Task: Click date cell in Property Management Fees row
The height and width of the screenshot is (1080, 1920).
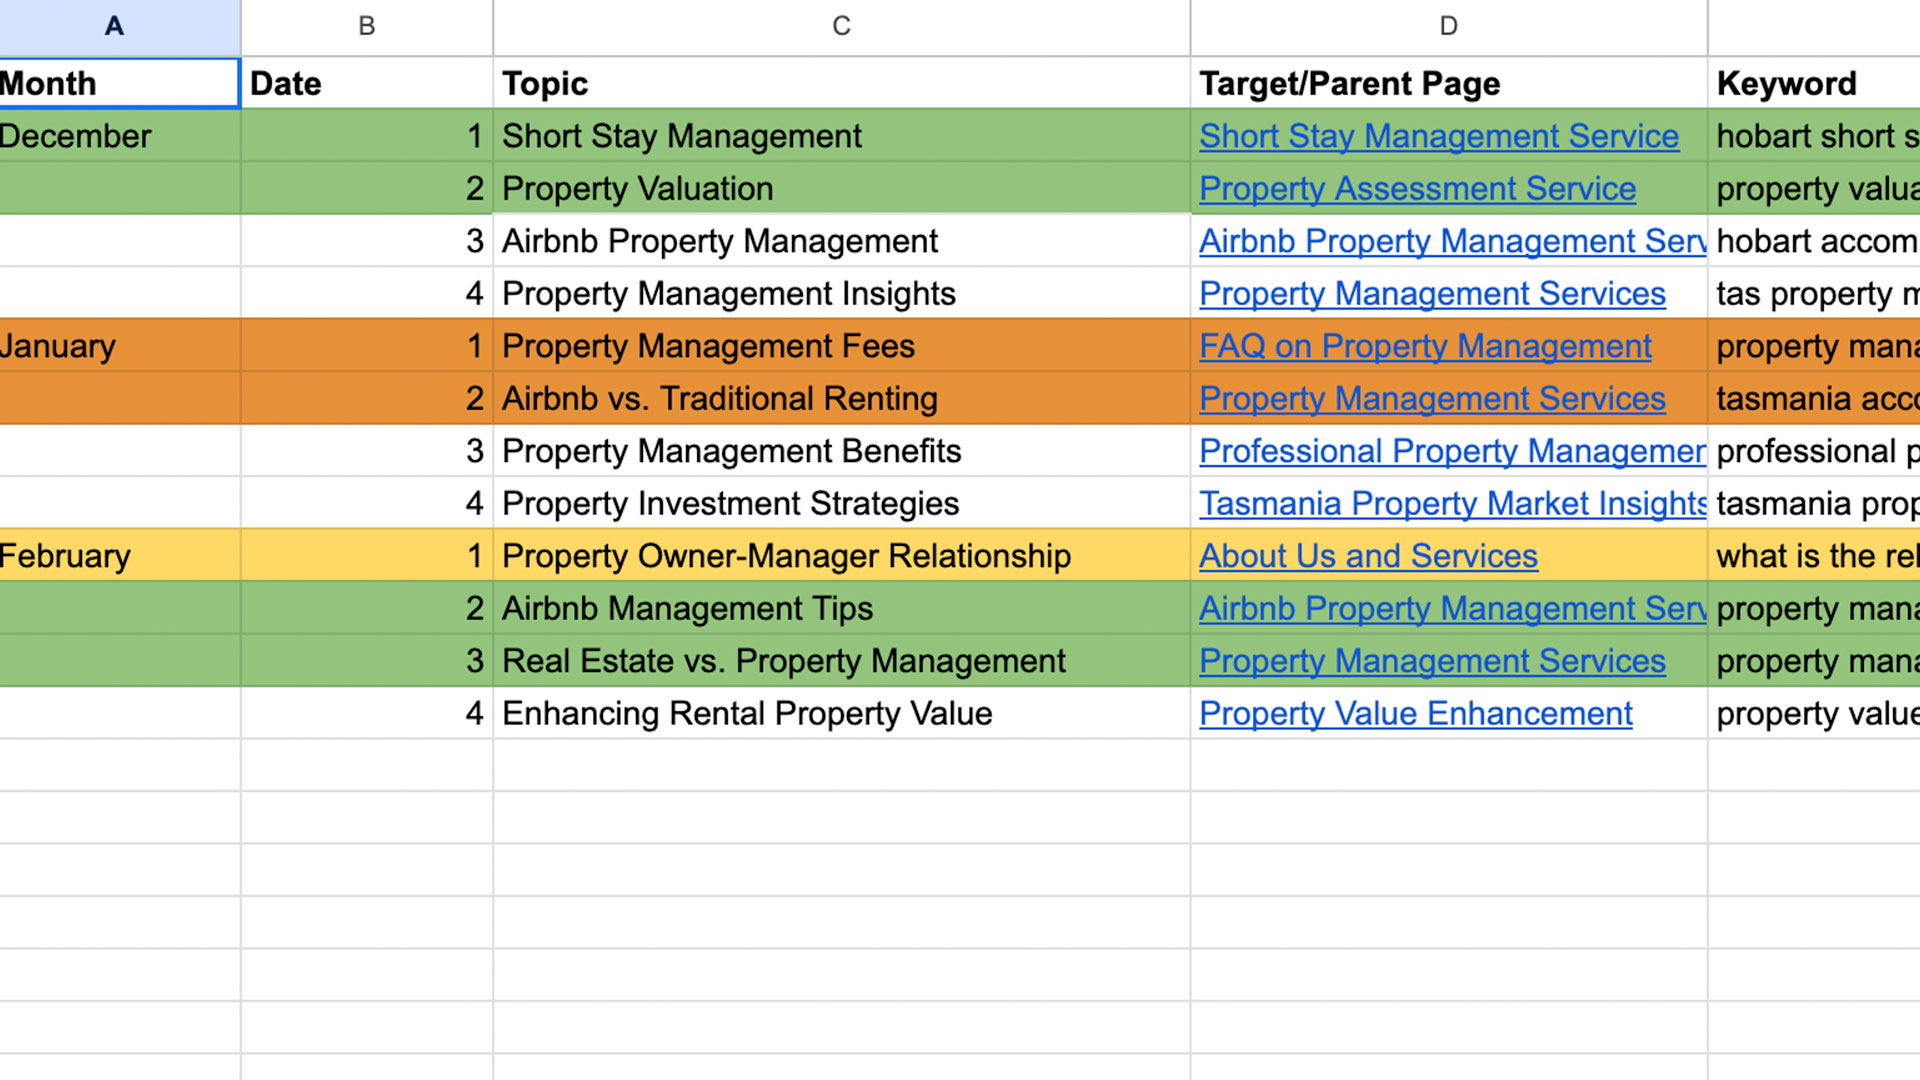Action: 367,346
